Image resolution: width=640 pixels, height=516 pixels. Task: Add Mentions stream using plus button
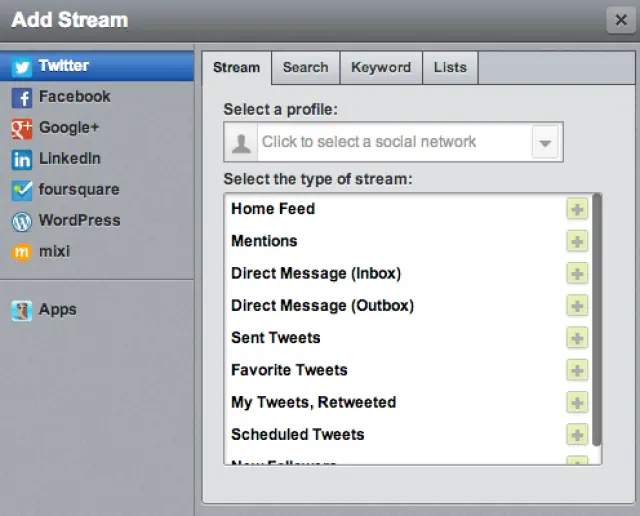[577, 241]
